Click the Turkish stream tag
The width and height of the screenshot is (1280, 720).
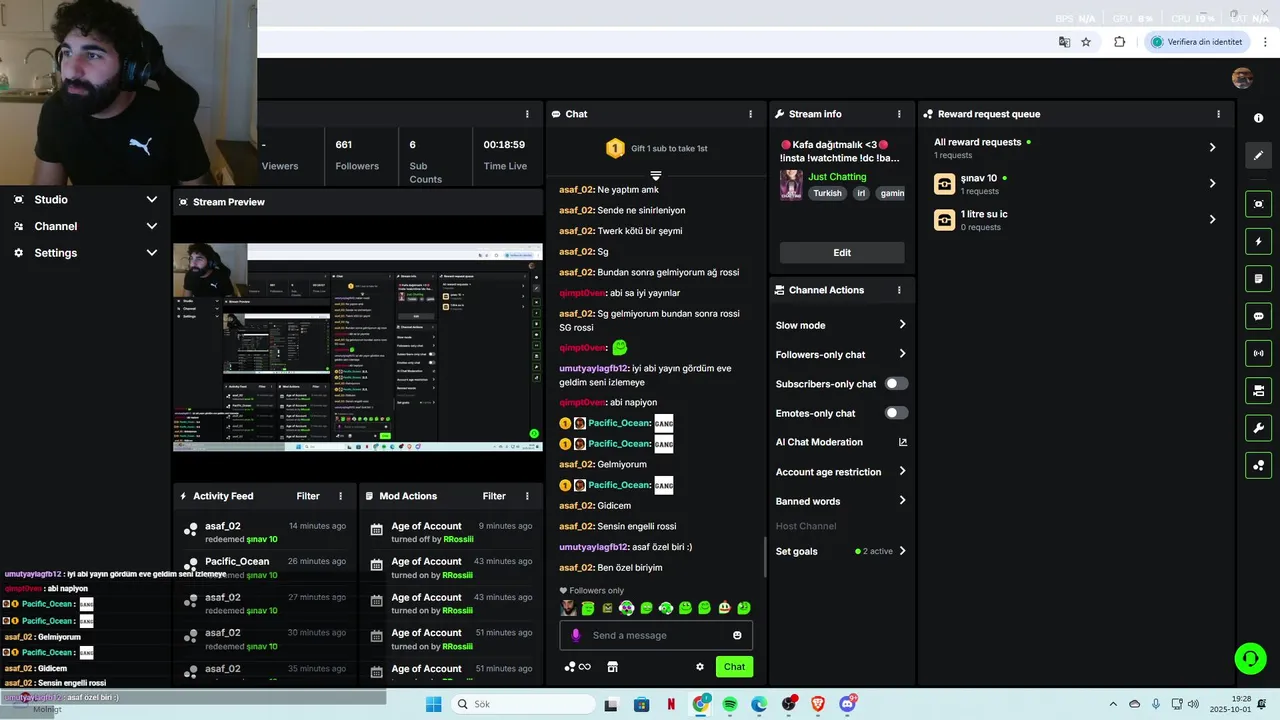pos(827,193)
